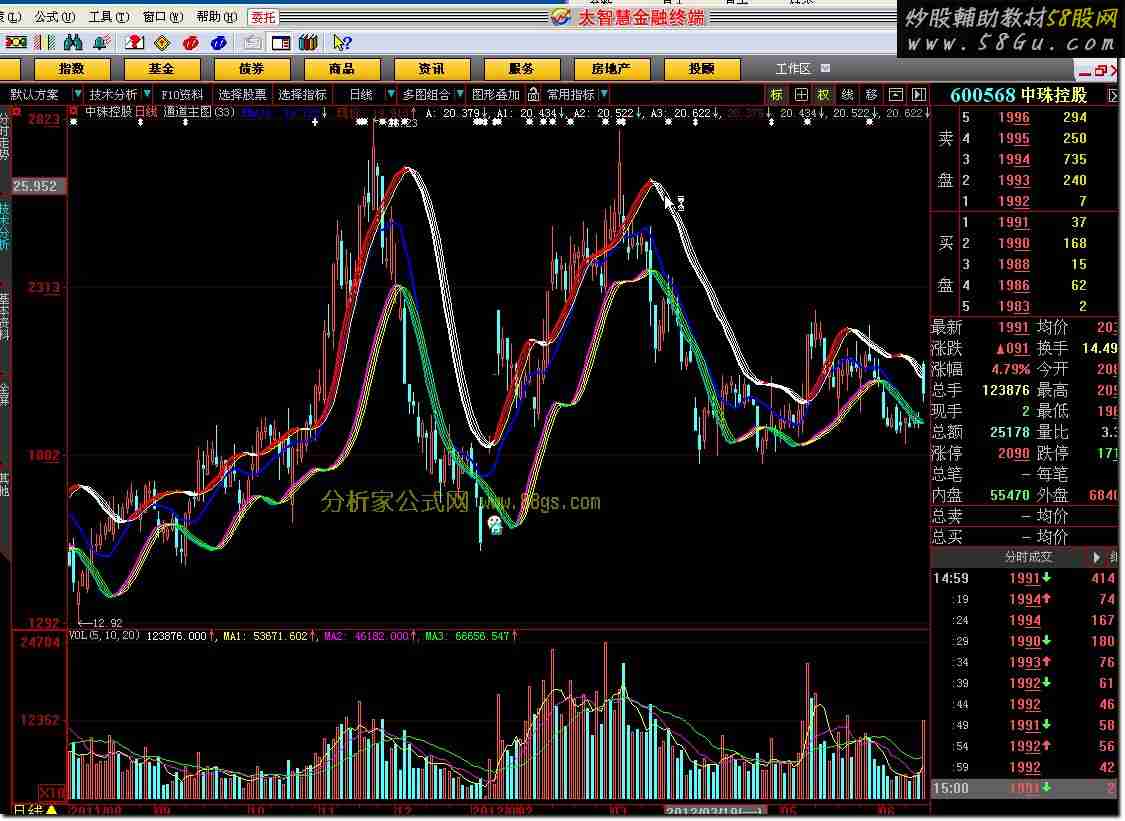Click the alarm bell alert icon

(100, 43)
